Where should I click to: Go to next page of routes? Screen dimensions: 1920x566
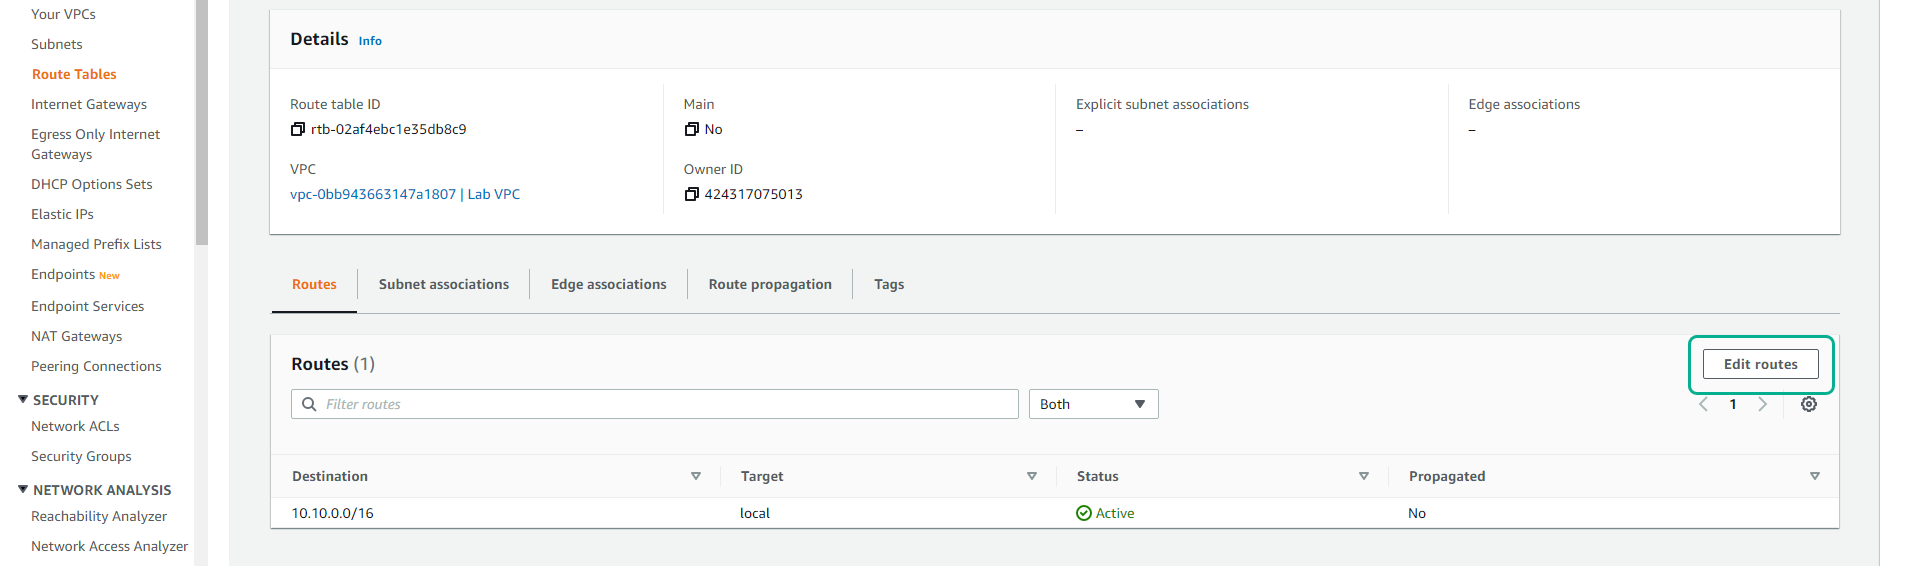(1762, 404)
